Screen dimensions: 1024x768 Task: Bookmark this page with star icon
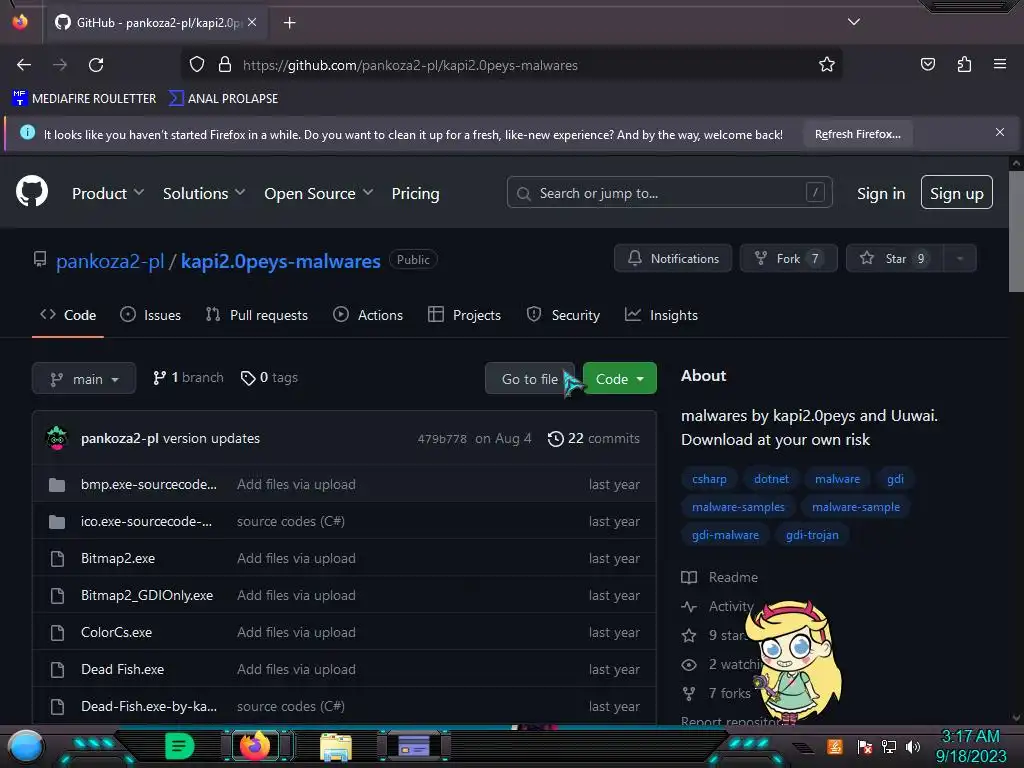(x=827, y=65)
